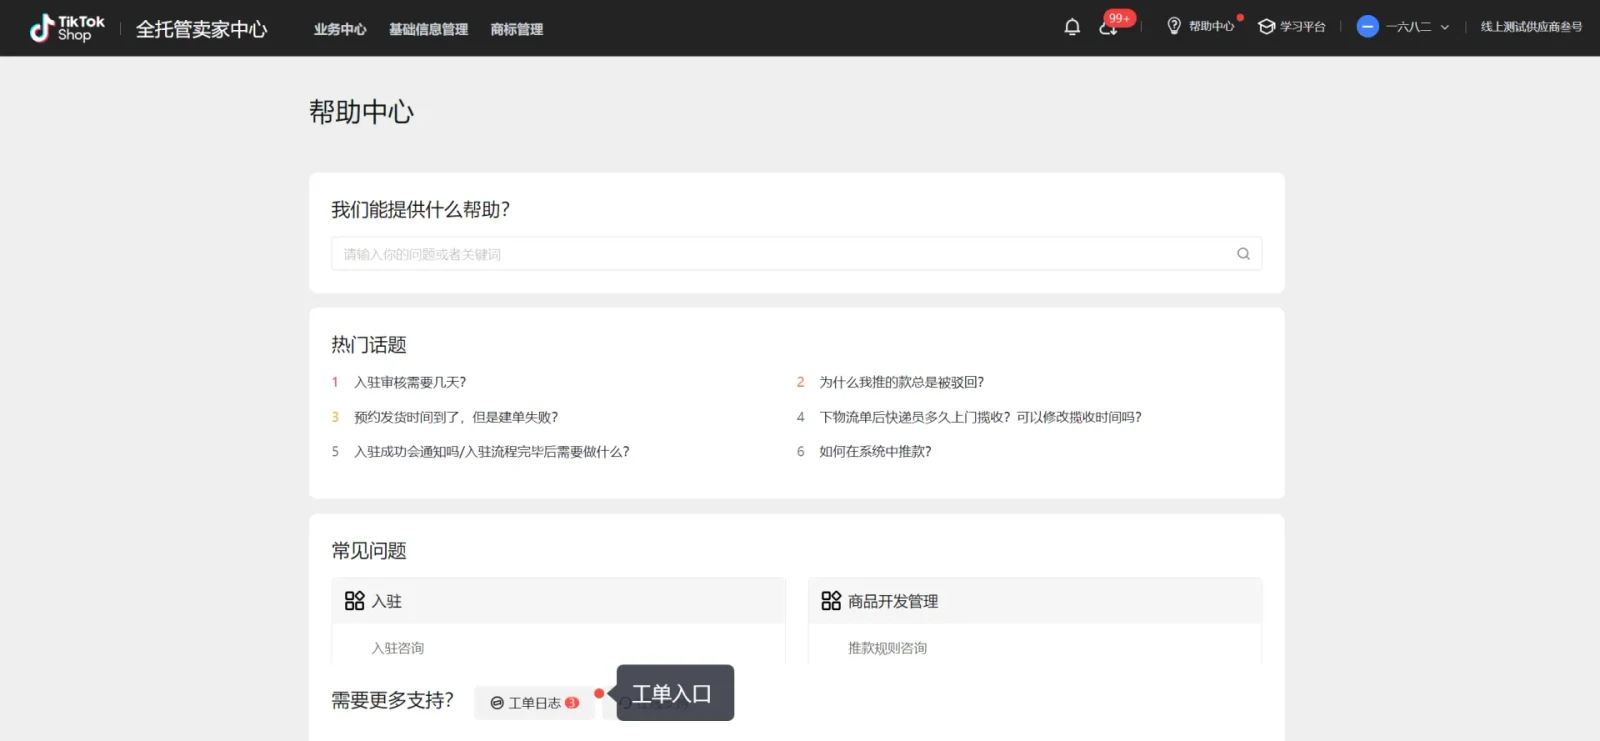Click the magnifier icon in the search box
The width and height of the screenshot is (1600, 741).
point(1243,254)
